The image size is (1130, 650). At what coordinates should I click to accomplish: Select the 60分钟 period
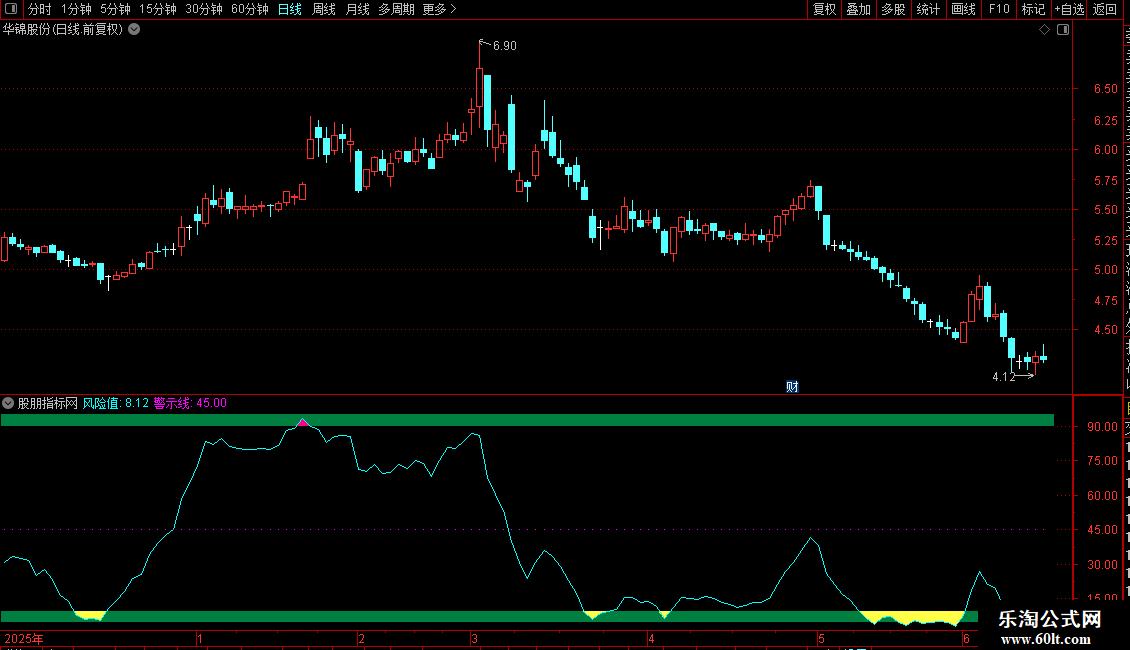(x=249, y=9)
